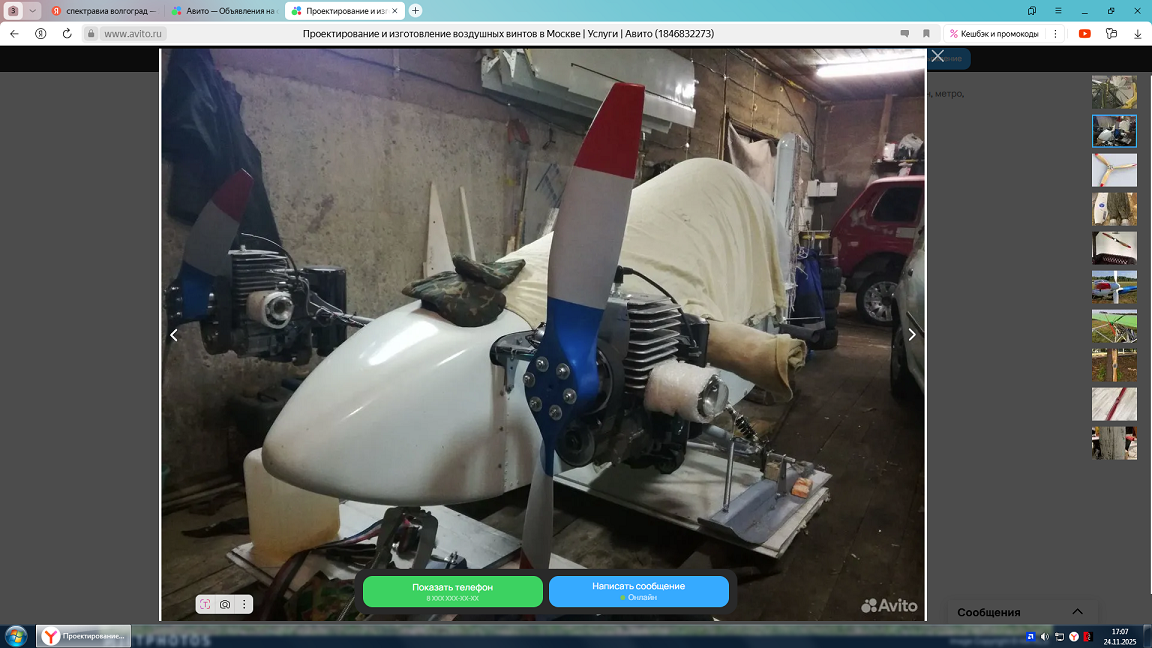Viewport: 1152px width, 648px height.
Task: Bookmark this page with bookmark icon
Action: (926, 33)
